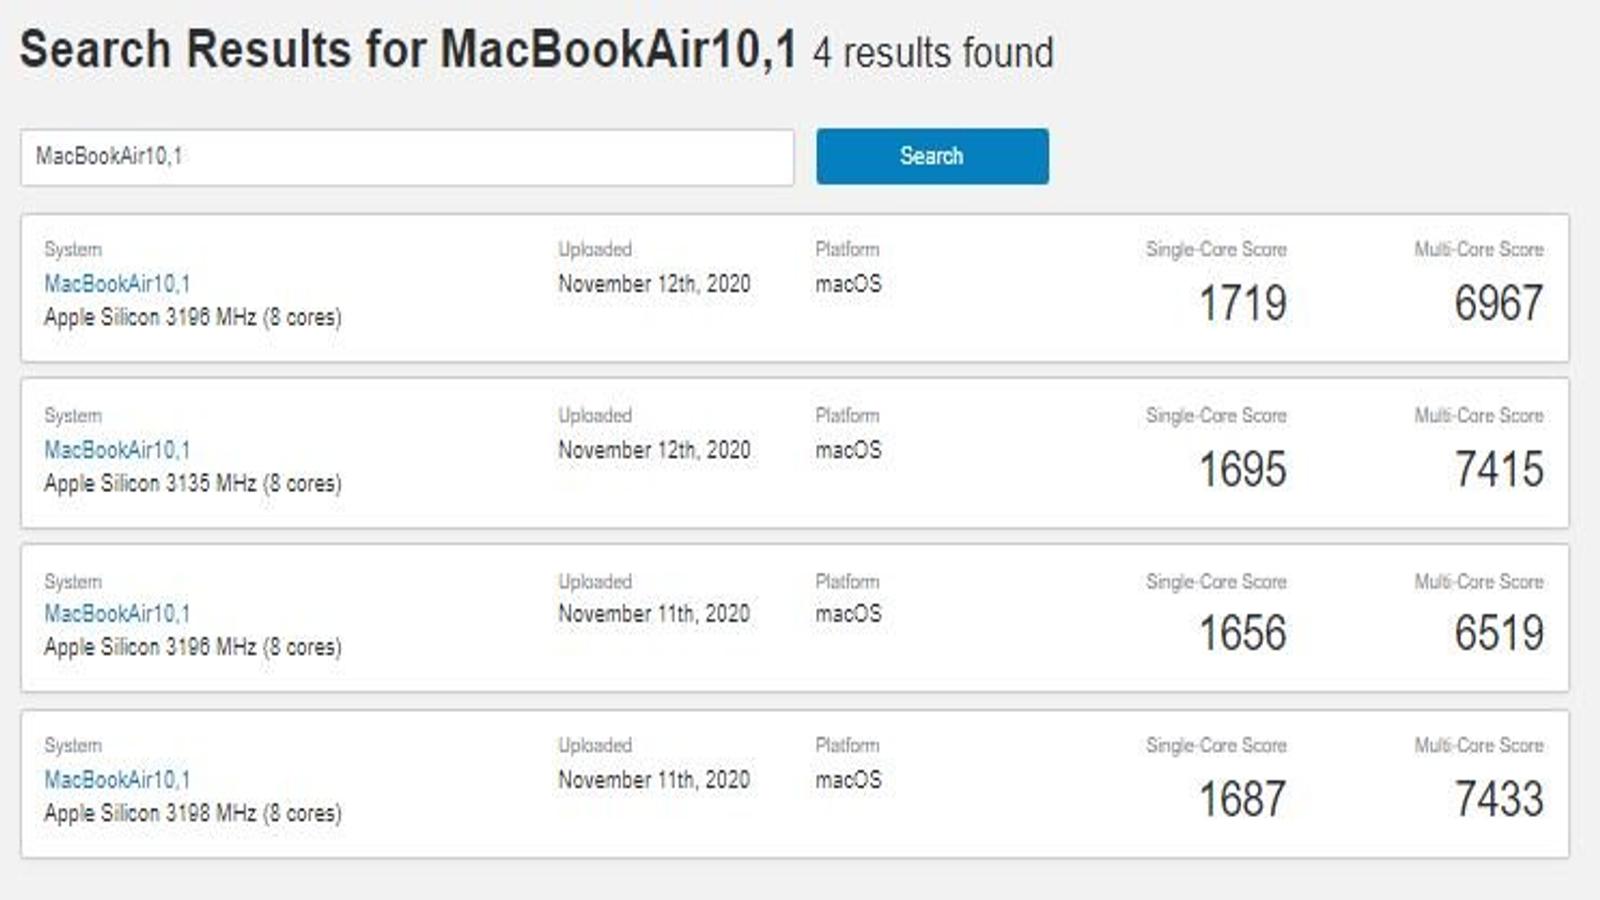1600x900 pixels.
Task: Open MacBookAir10,1 link with 7433 multi-core score
Action: coord(117,780)
